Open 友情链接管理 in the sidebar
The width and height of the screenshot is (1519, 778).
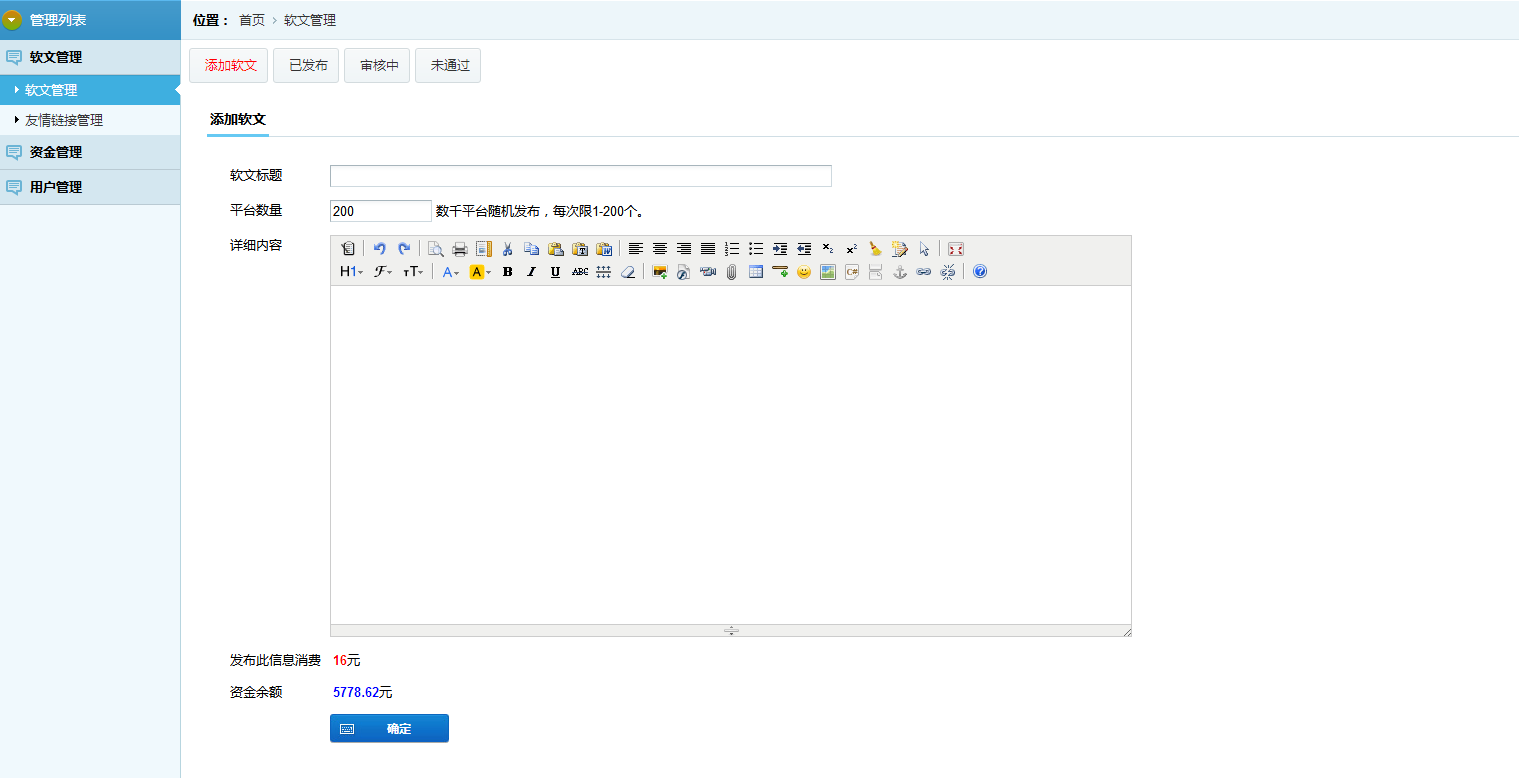64,121
